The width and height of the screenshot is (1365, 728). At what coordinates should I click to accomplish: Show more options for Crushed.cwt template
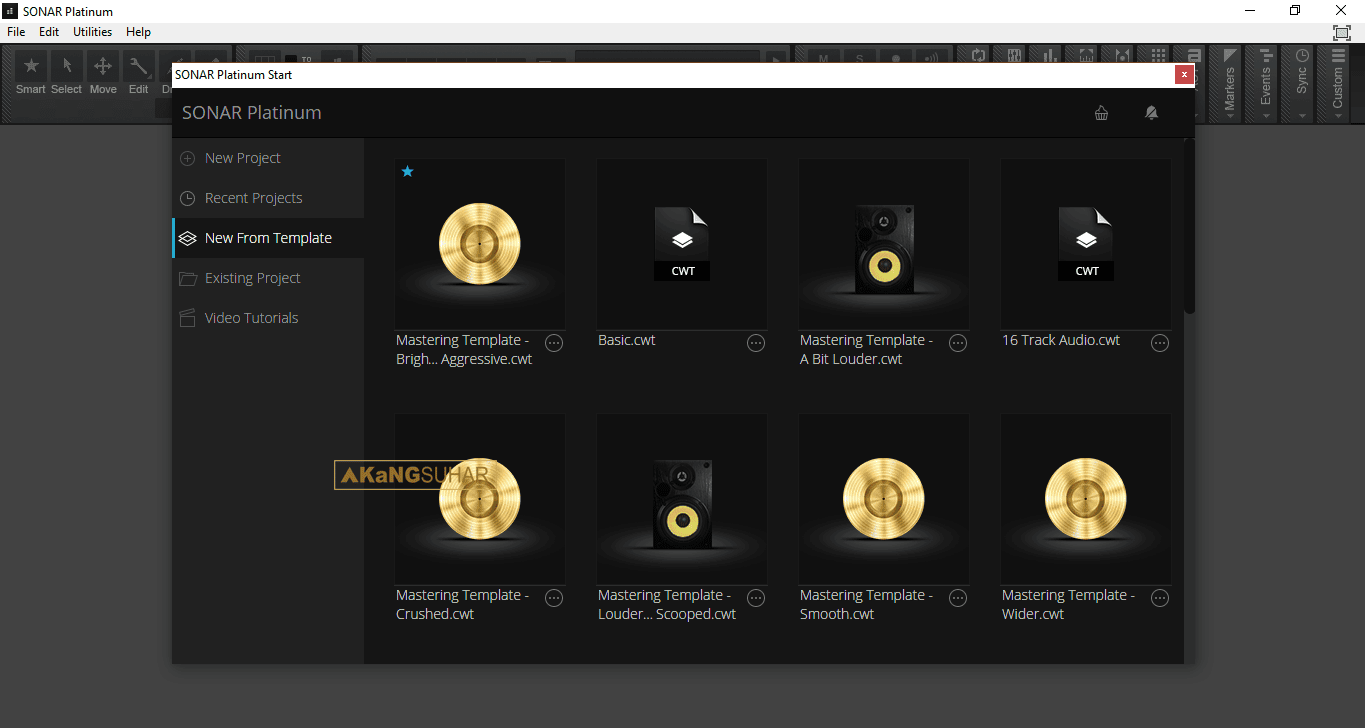(554, 598)
